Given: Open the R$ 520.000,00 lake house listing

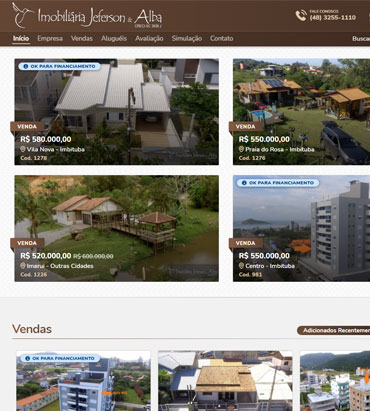Looking at the screenshot, I should click(117, 228).
